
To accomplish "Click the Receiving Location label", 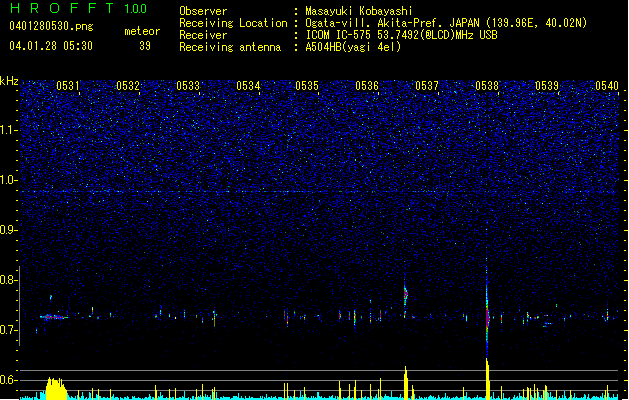I will point(233,23).
